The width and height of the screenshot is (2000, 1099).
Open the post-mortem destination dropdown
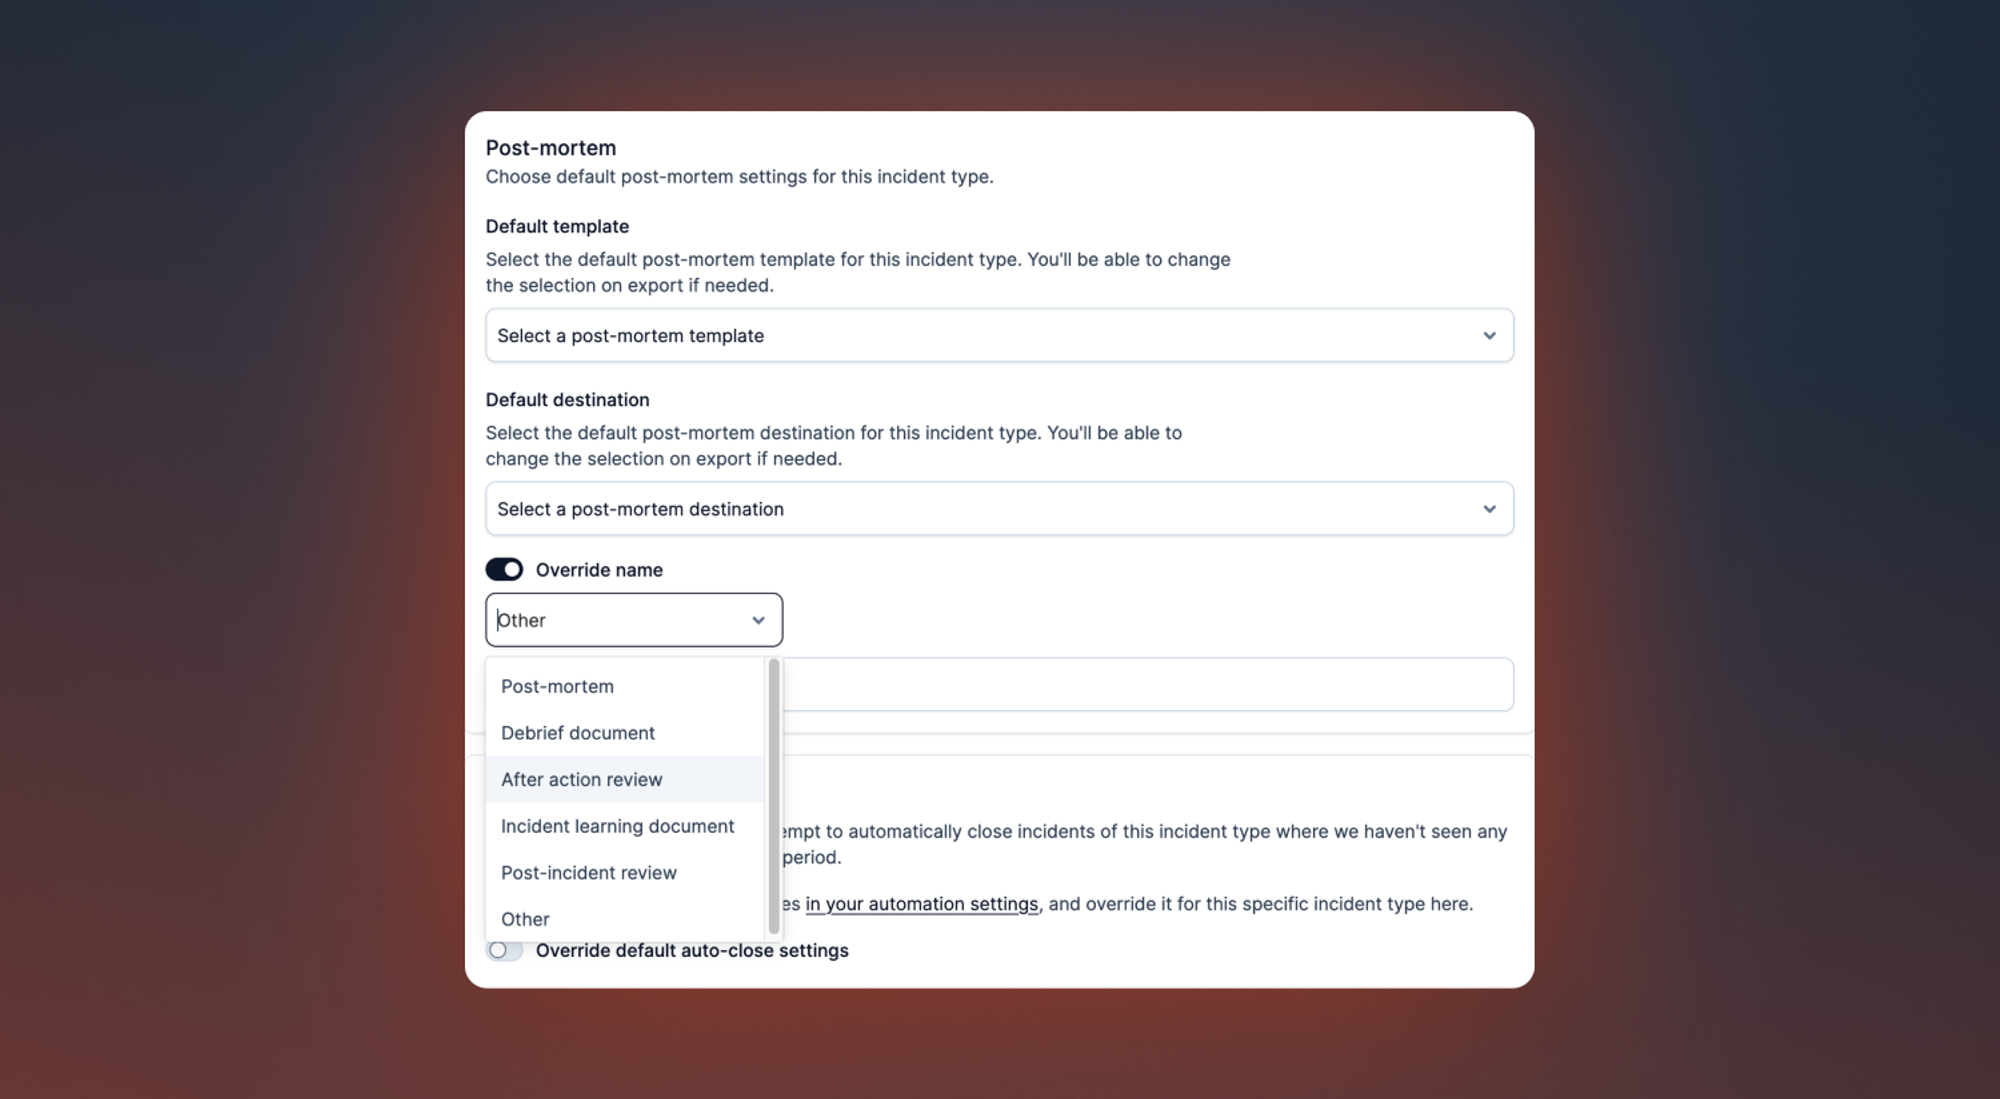click(999, 509)
